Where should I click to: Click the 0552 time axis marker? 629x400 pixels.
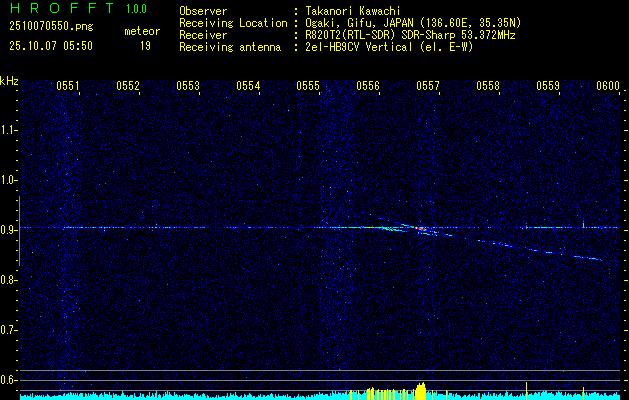coord(128,85)
